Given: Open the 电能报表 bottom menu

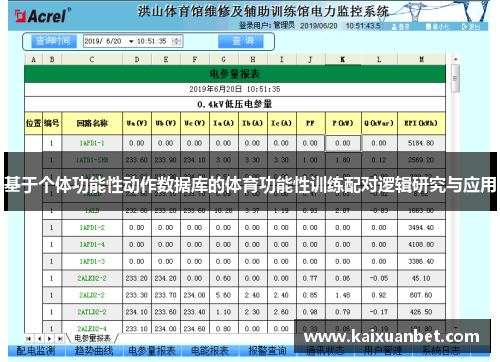Looking at the screenshot, I should click(x=210, y=351).
